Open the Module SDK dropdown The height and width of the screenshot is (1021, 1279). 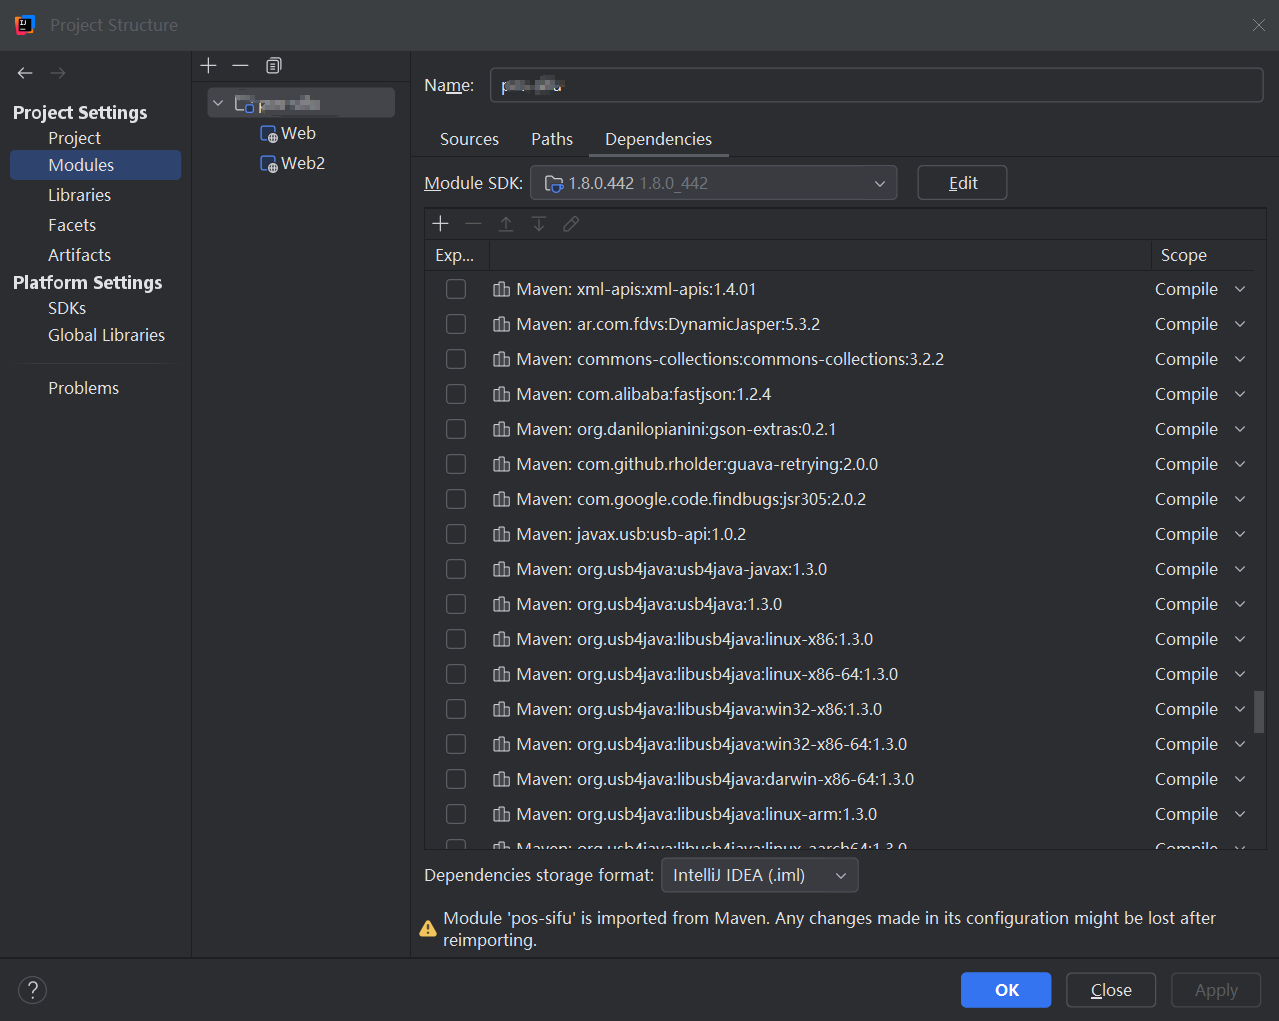pyautogui.click(x=713, y=183)
